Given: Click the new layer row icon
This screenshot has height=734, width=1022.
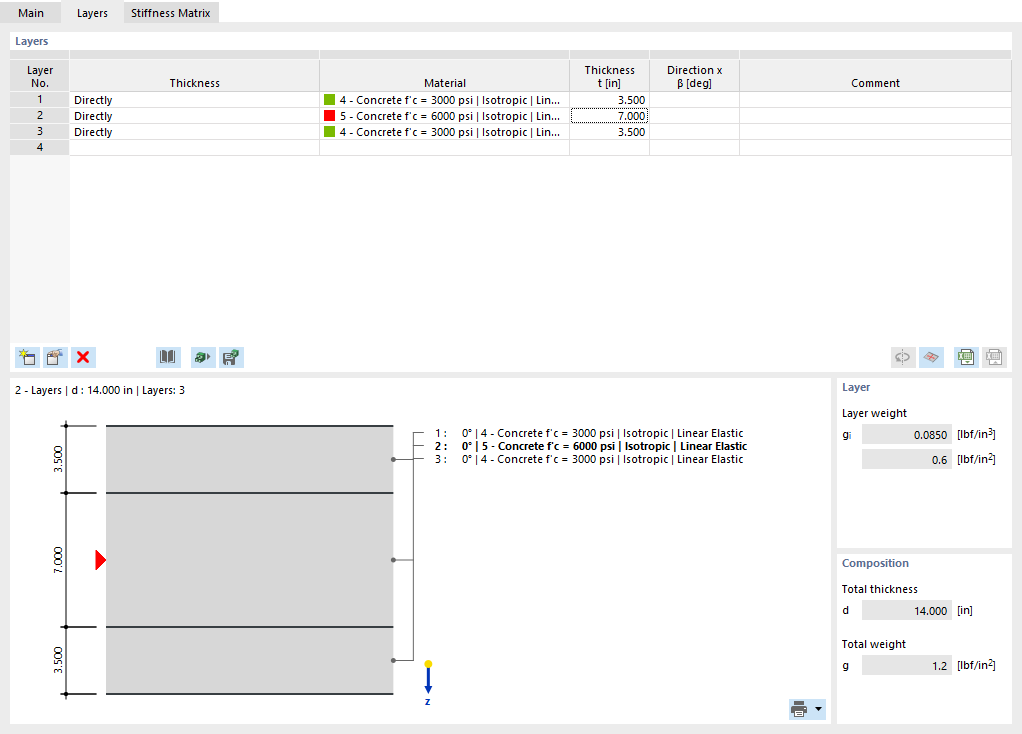Looking at the screenshot, I should [27, 357].
